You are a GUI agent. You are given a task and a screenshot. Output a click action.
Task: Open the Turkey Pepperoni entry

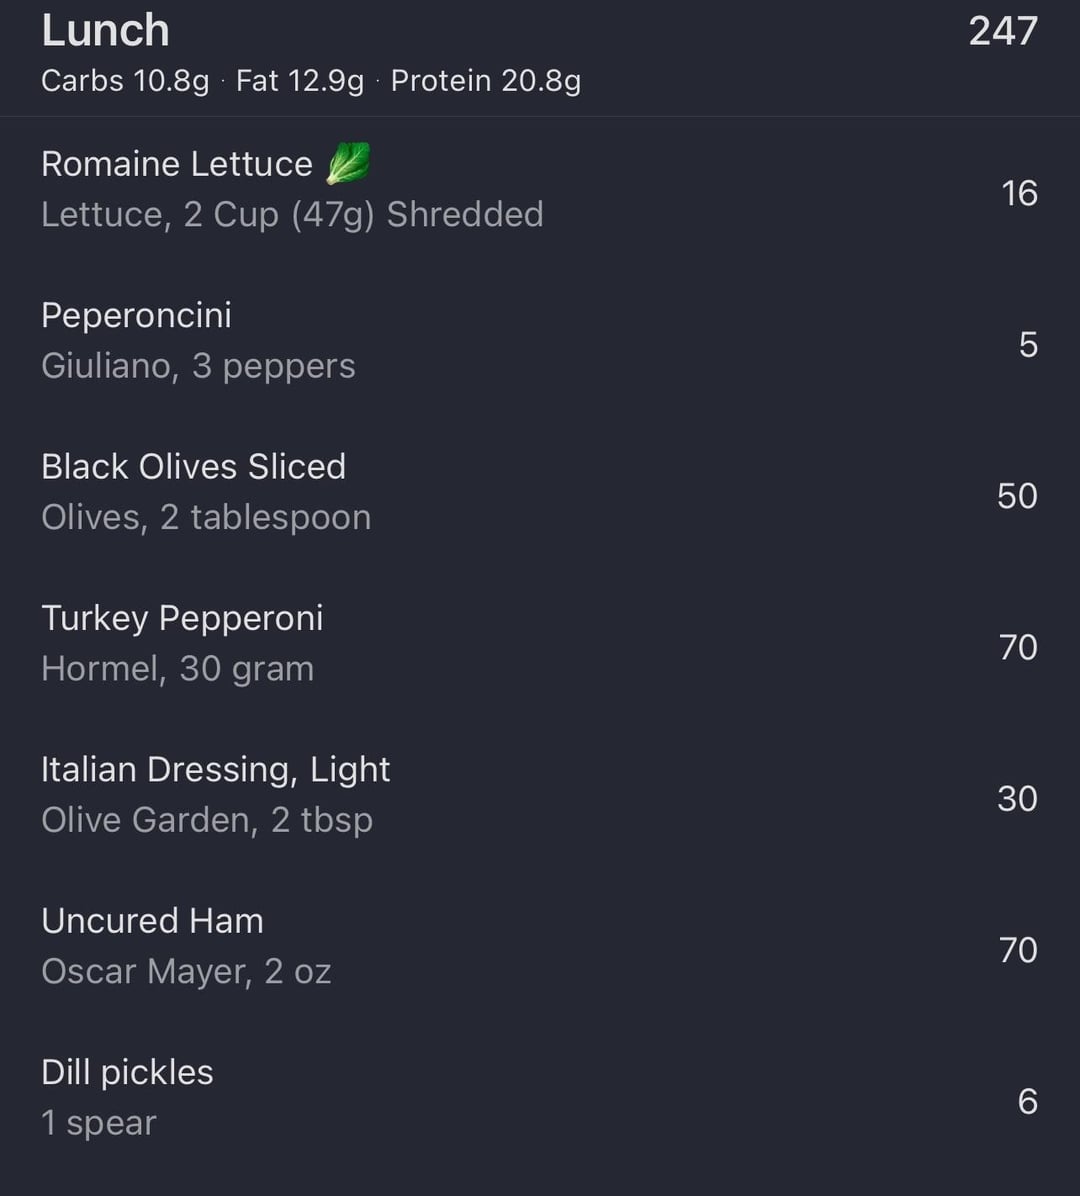tap(540, 644)
